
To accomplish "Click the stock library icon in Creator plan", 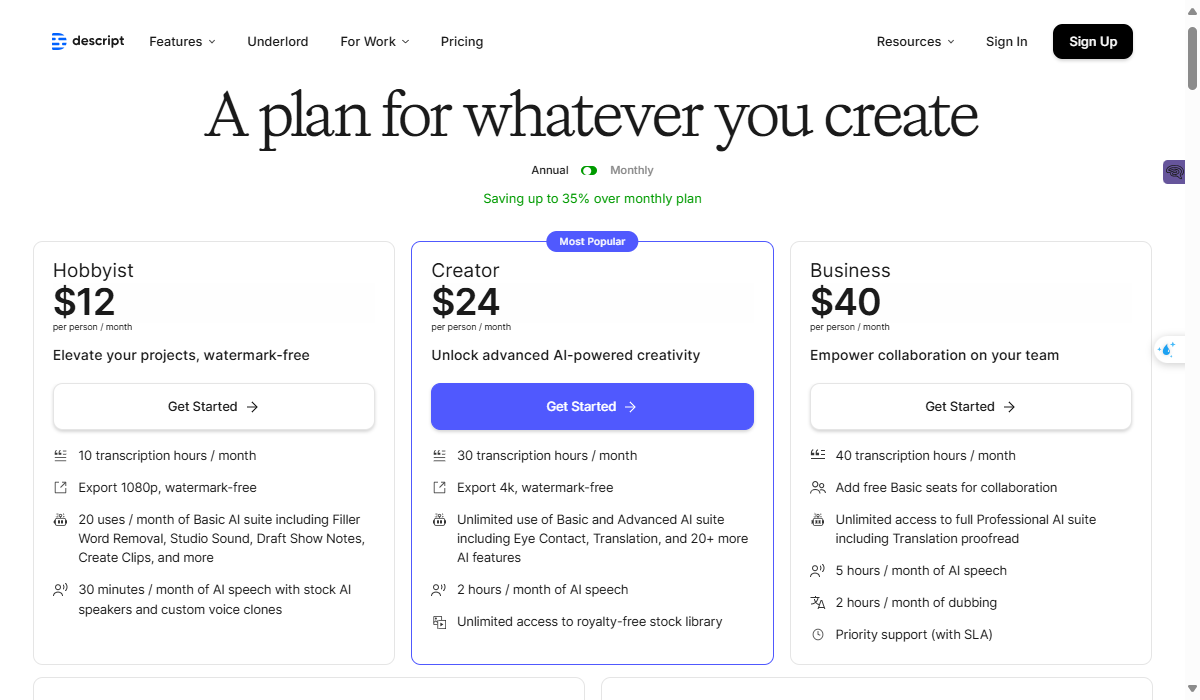I will [439, 622].
